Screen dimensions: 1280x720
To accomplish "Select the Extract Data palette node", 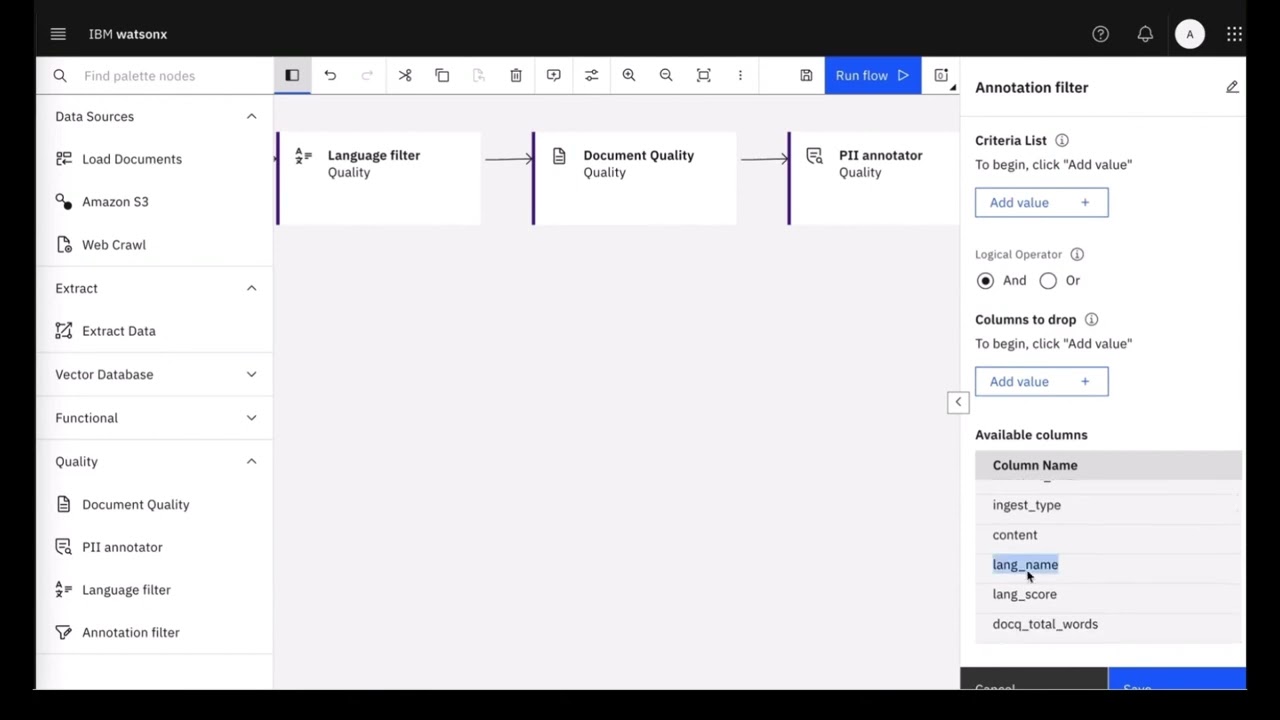I will pos(154,331).
